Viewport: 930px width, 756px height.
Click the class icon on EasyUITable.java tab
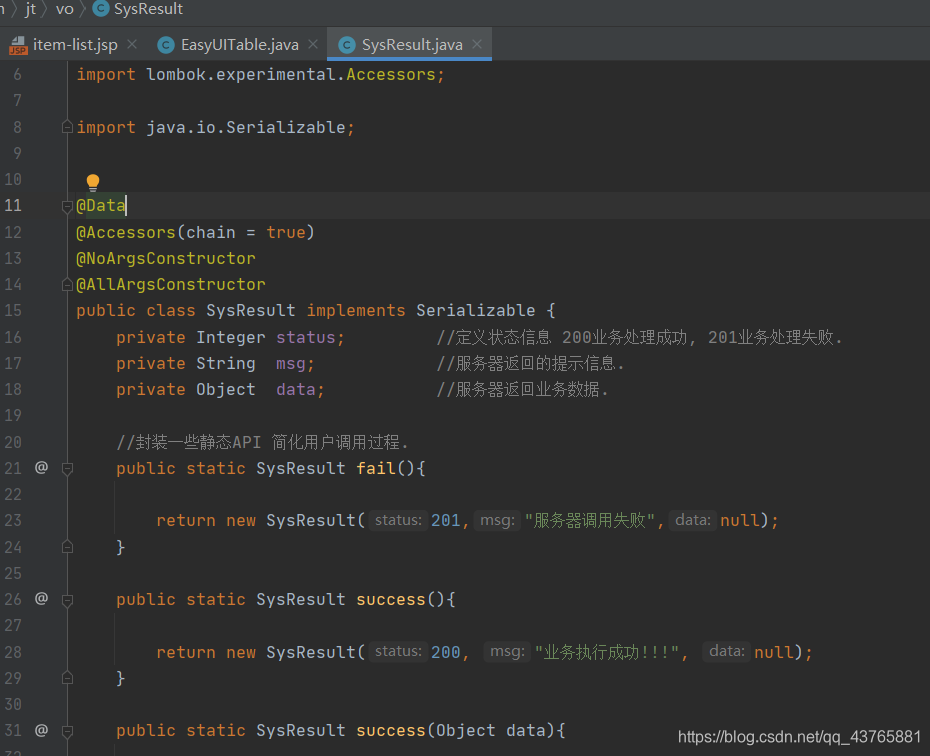tap(165, 45)
